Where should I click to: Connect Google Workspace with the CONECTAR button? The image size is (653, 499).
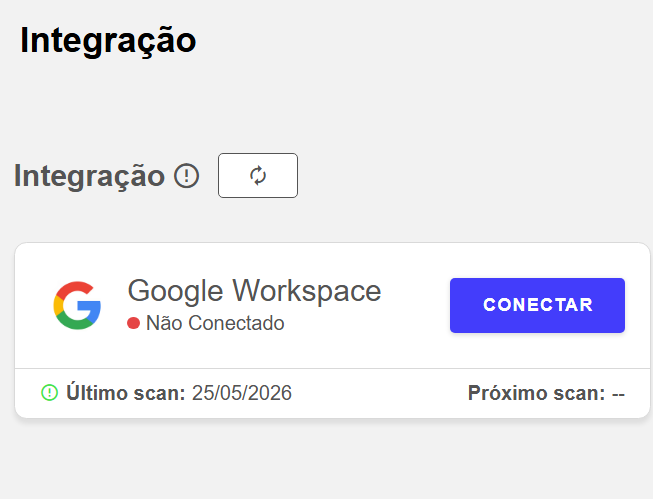click(x=537, y=305)
